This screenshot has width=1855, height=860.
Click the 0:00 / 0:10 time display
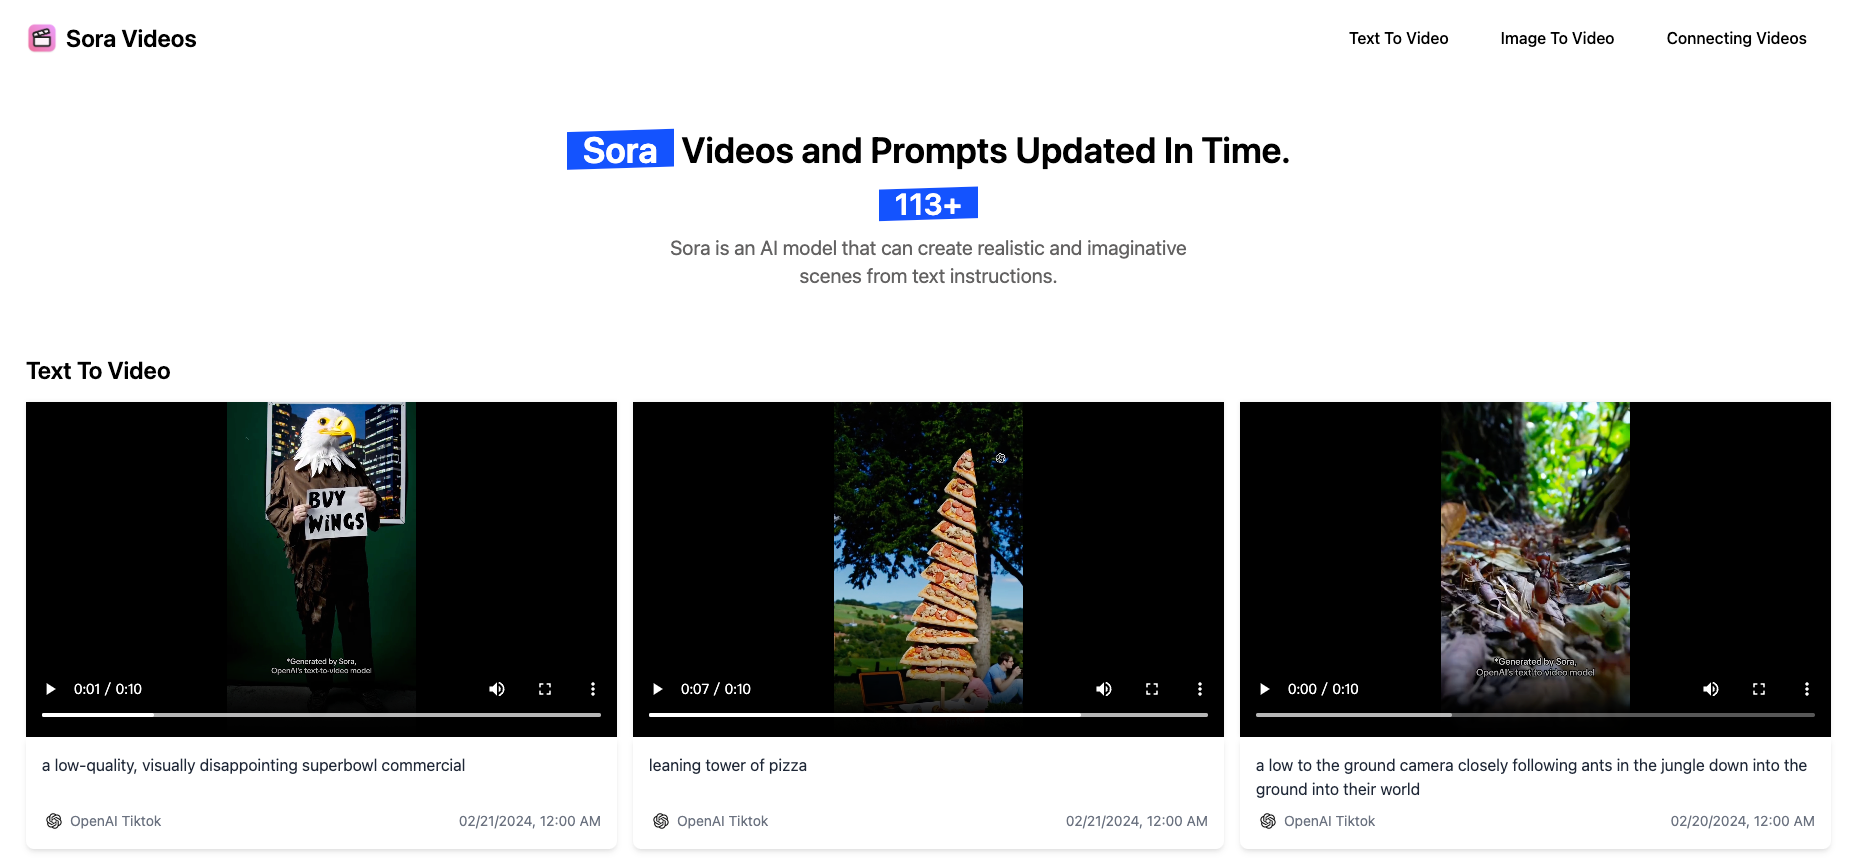point(1323,689)
